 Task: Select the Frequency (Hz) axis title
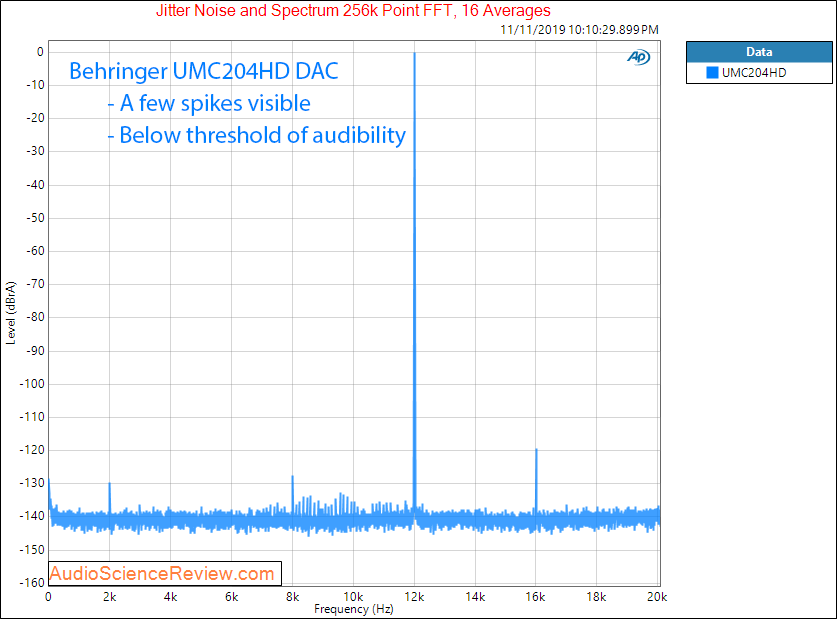tap(353, 609)
